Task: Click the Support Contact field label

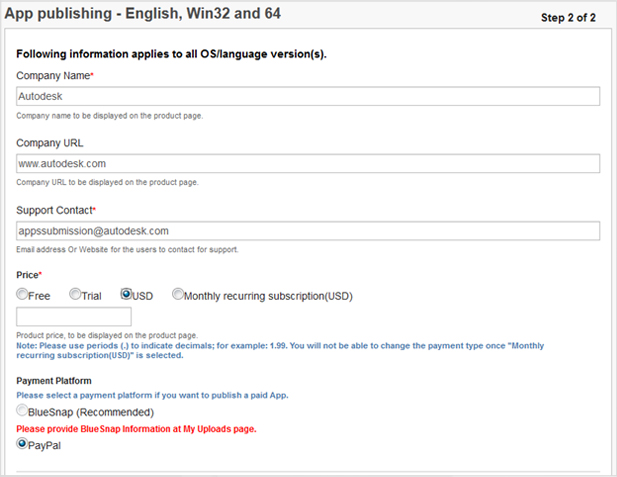Action: pos(56,210)
